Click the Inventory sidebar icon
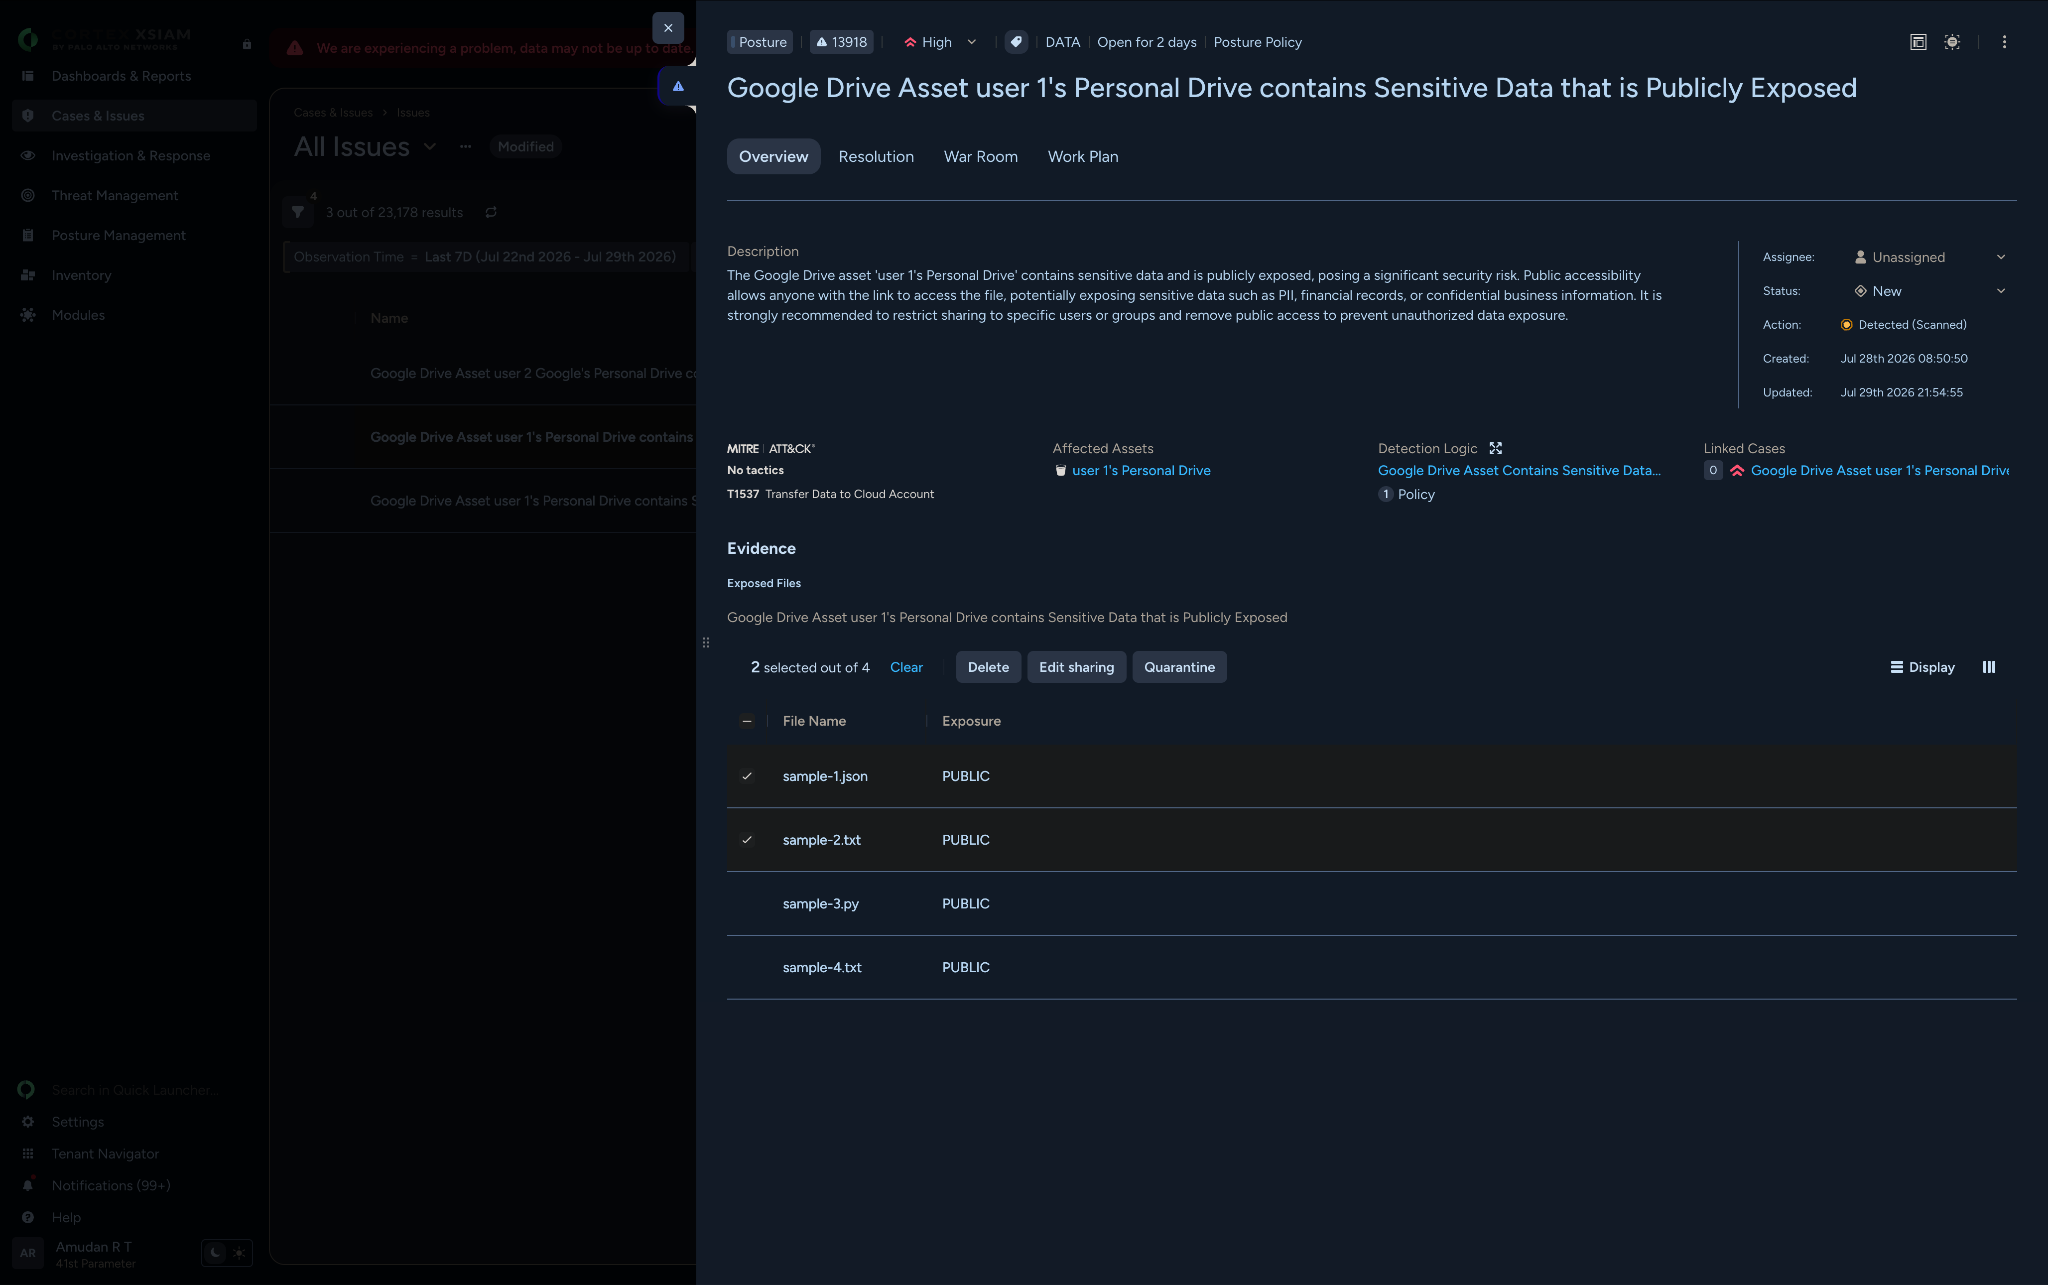Image resolution: width=2048 pixels, height=1285 pixels. pyautogui.click(x=28, y=275)
